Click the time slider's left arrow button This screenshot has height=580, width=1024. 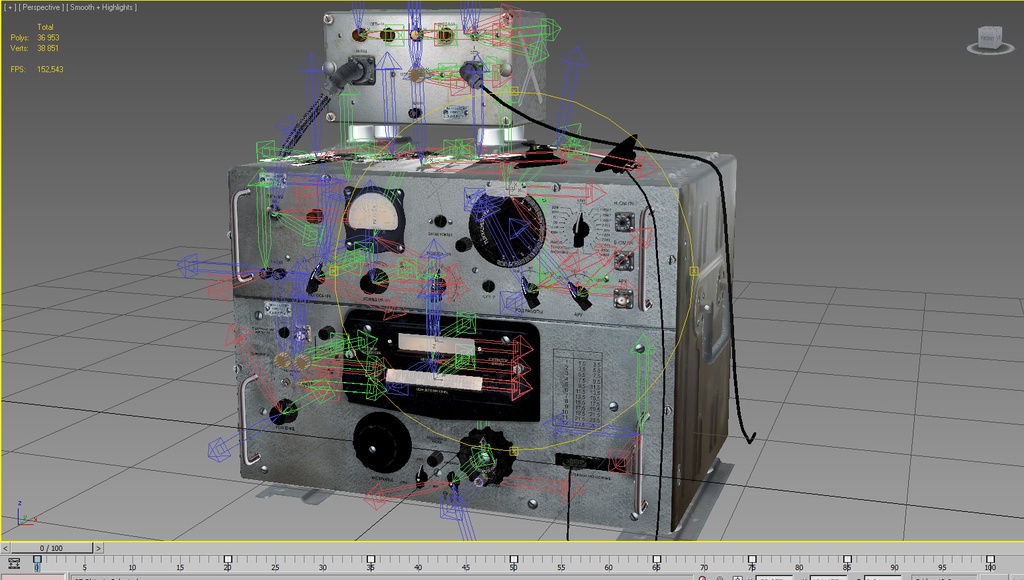[x=5, y=548]
